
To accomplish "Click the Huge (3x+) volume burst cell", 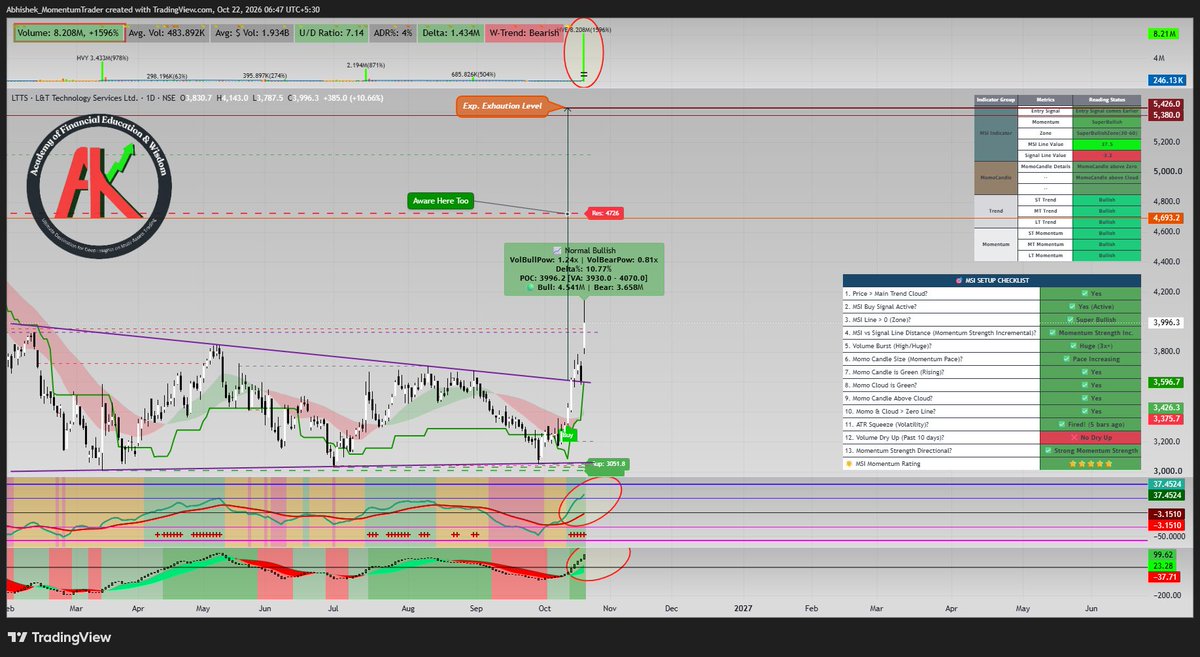I will tap(1090, 345).
